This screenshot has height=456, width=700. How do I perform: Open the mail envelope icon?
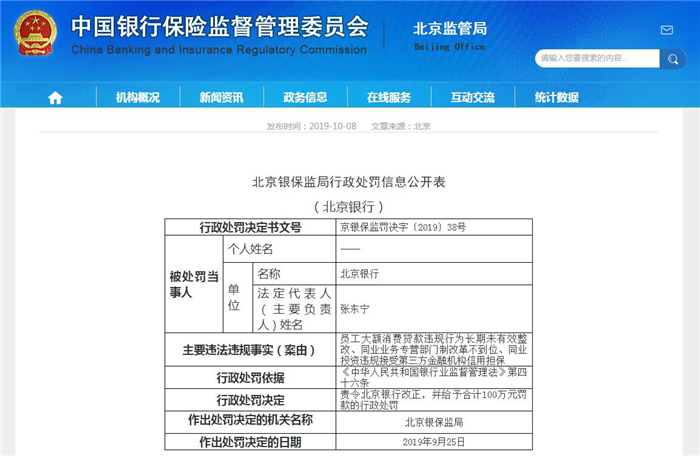(x=667, y=30)
